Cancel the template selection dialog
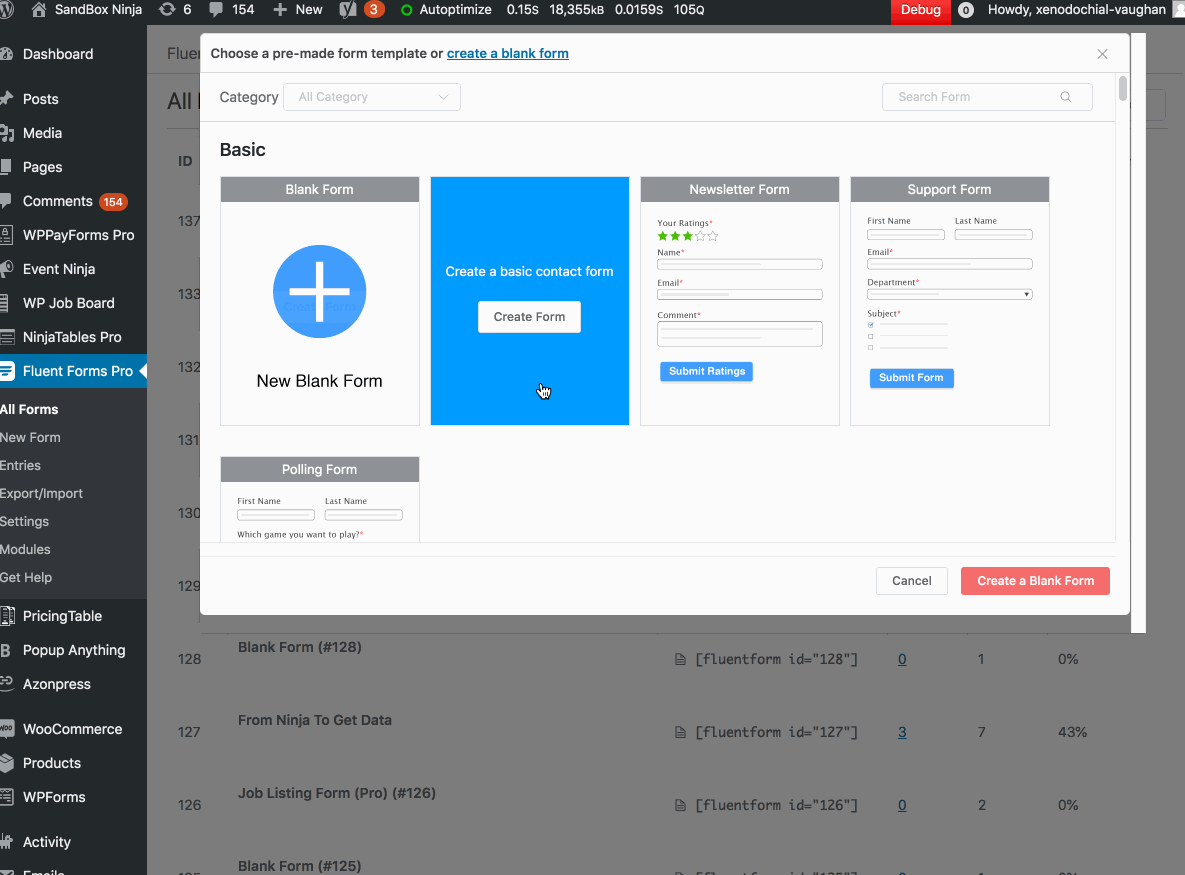 point(911,580)
